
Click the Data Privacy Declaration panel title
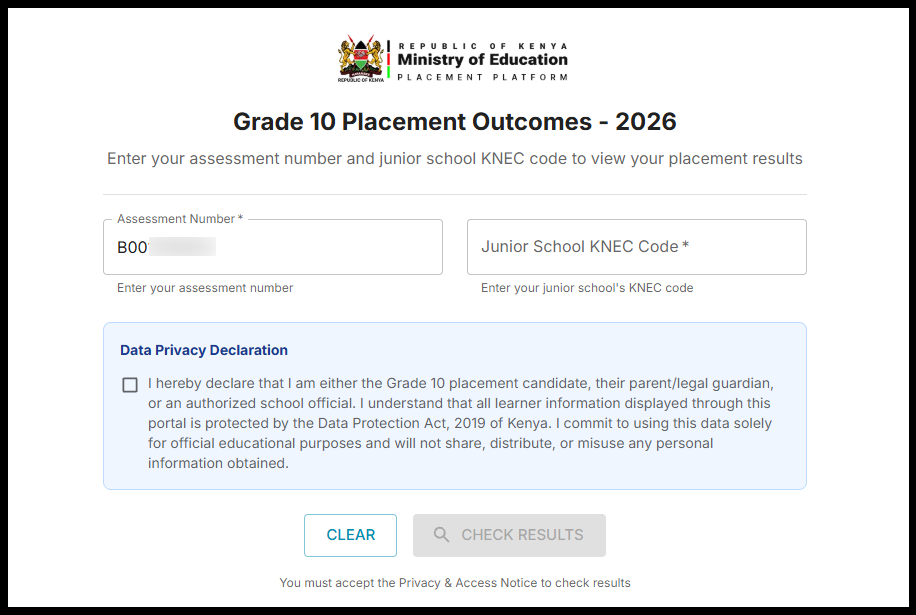[x=203, y=349]
